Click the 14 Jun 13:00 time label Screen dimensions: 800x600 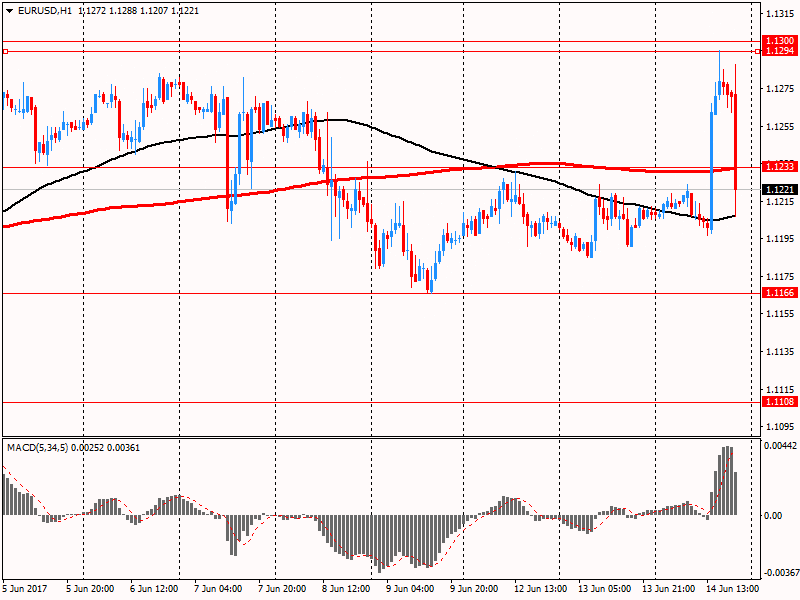pyautogui.click(x=732, y=588)
